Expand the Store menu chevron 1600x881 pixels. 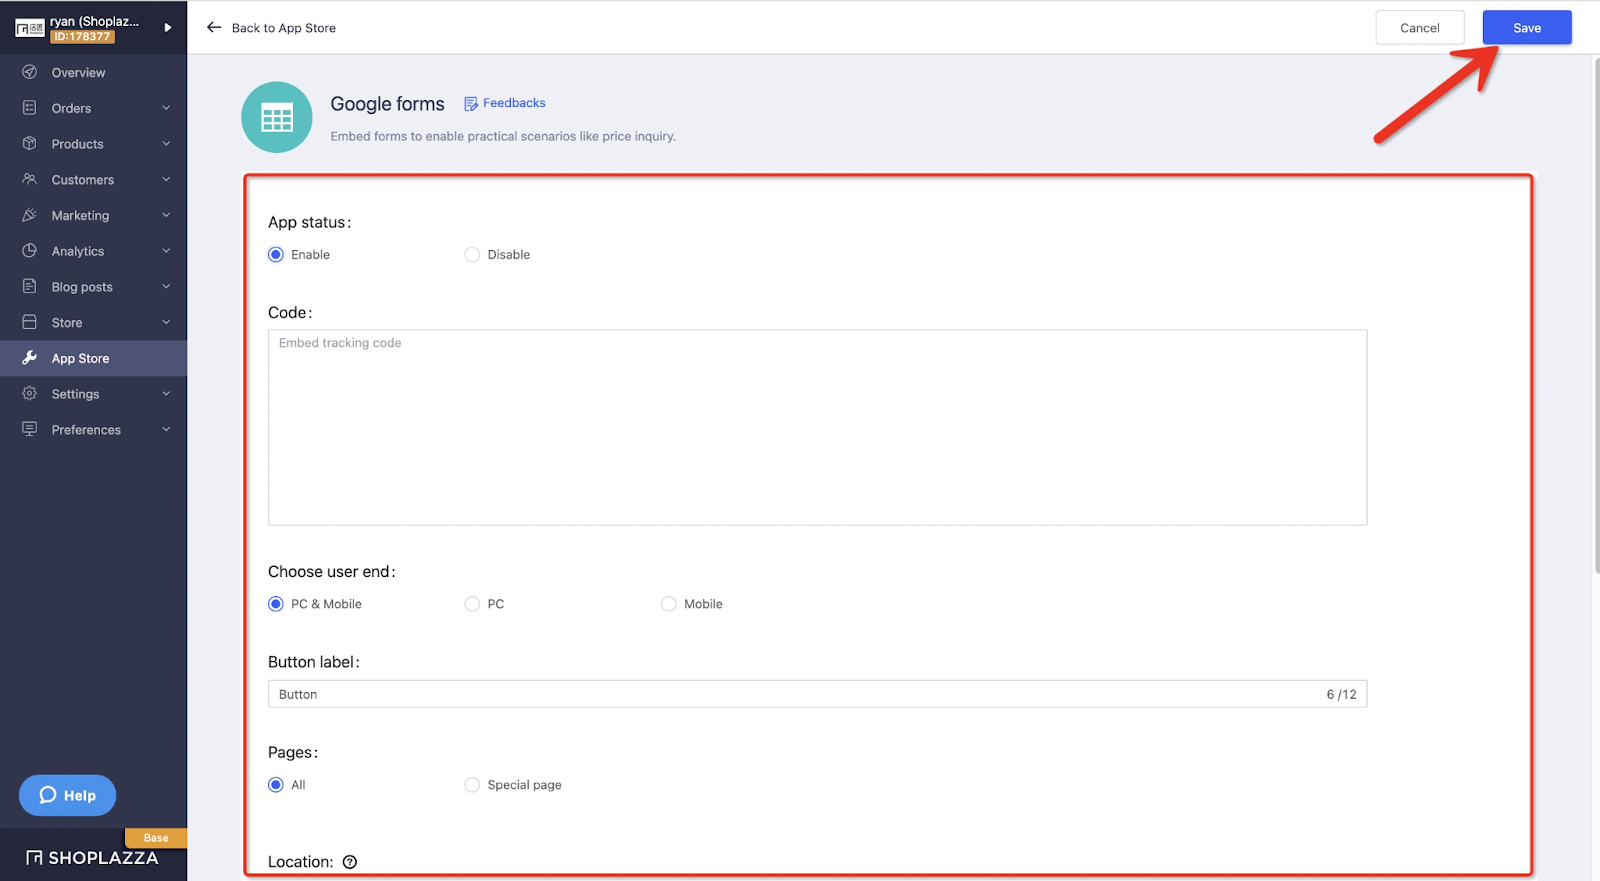166,322
